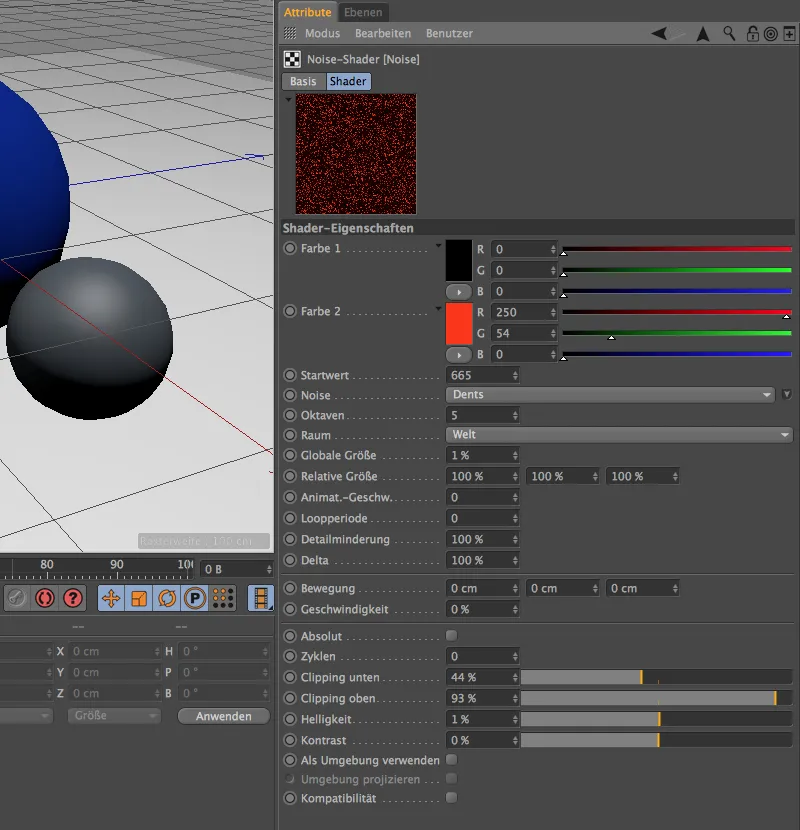Click the Oktaven stepper arrows
The image size is (800, 830).
coord(515,416)
